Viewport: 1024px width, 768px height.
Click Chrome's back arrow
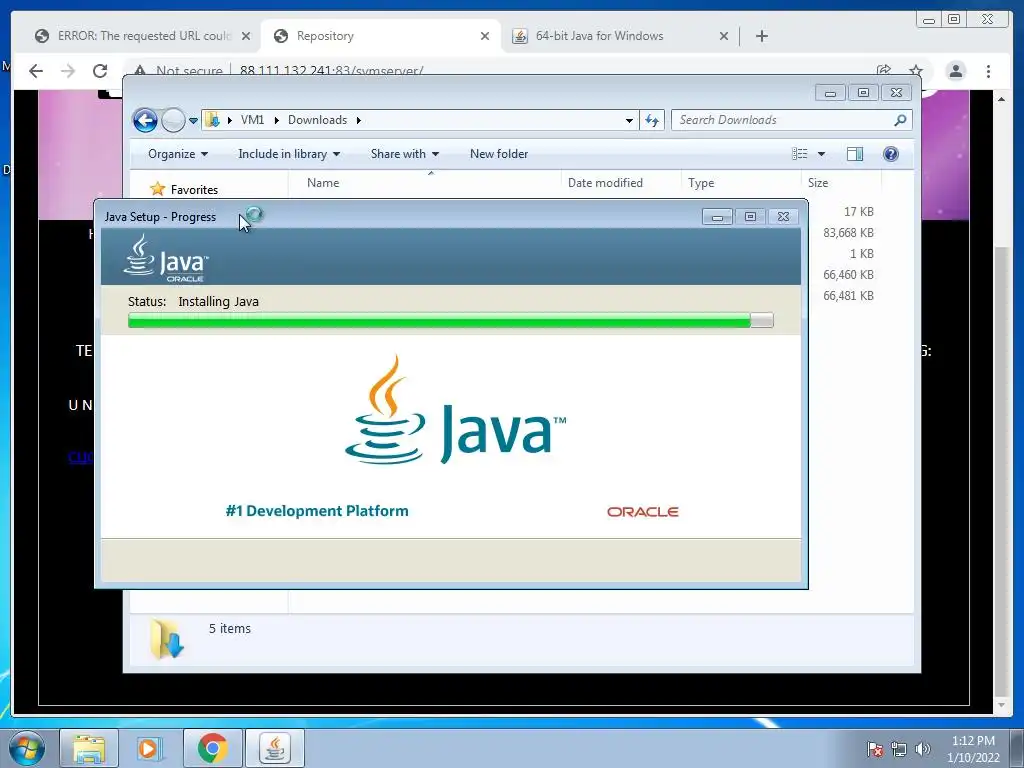36,71
